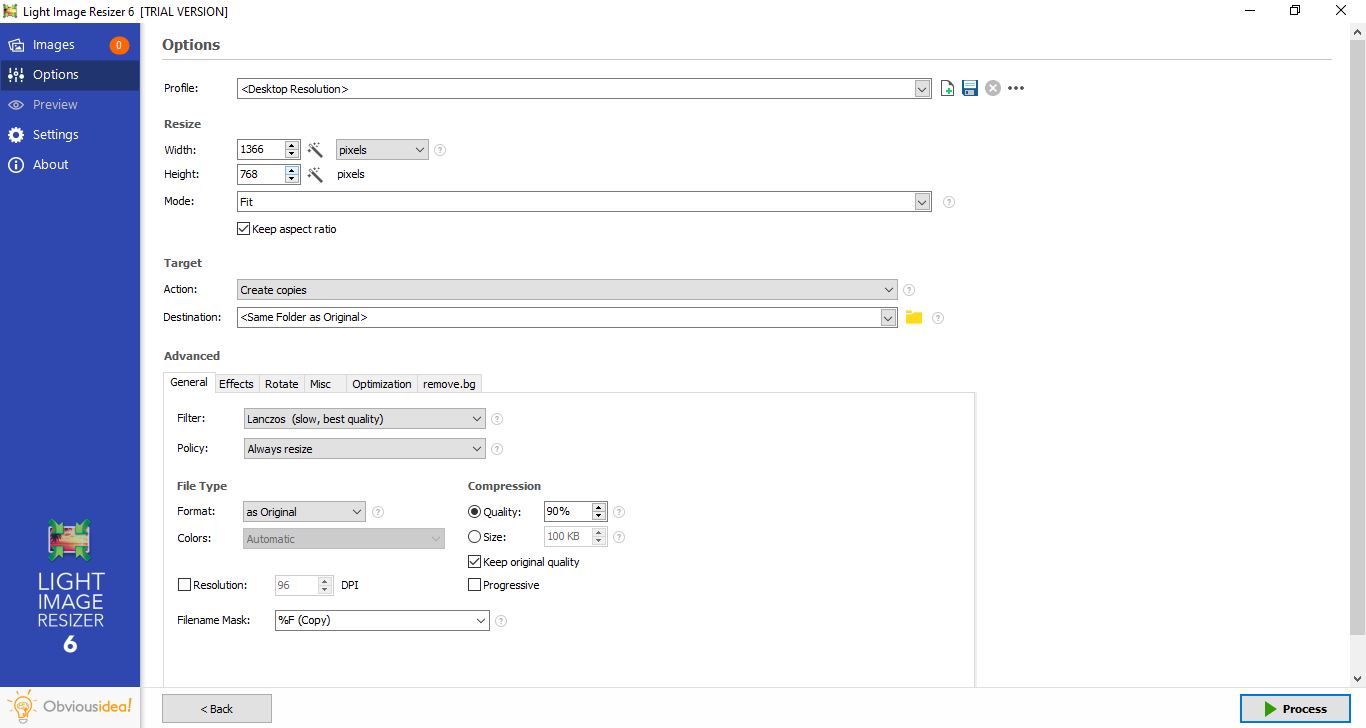Click the Preview eye sidebar icon
Screen dimensions: 1366x728
pos(16,105)
